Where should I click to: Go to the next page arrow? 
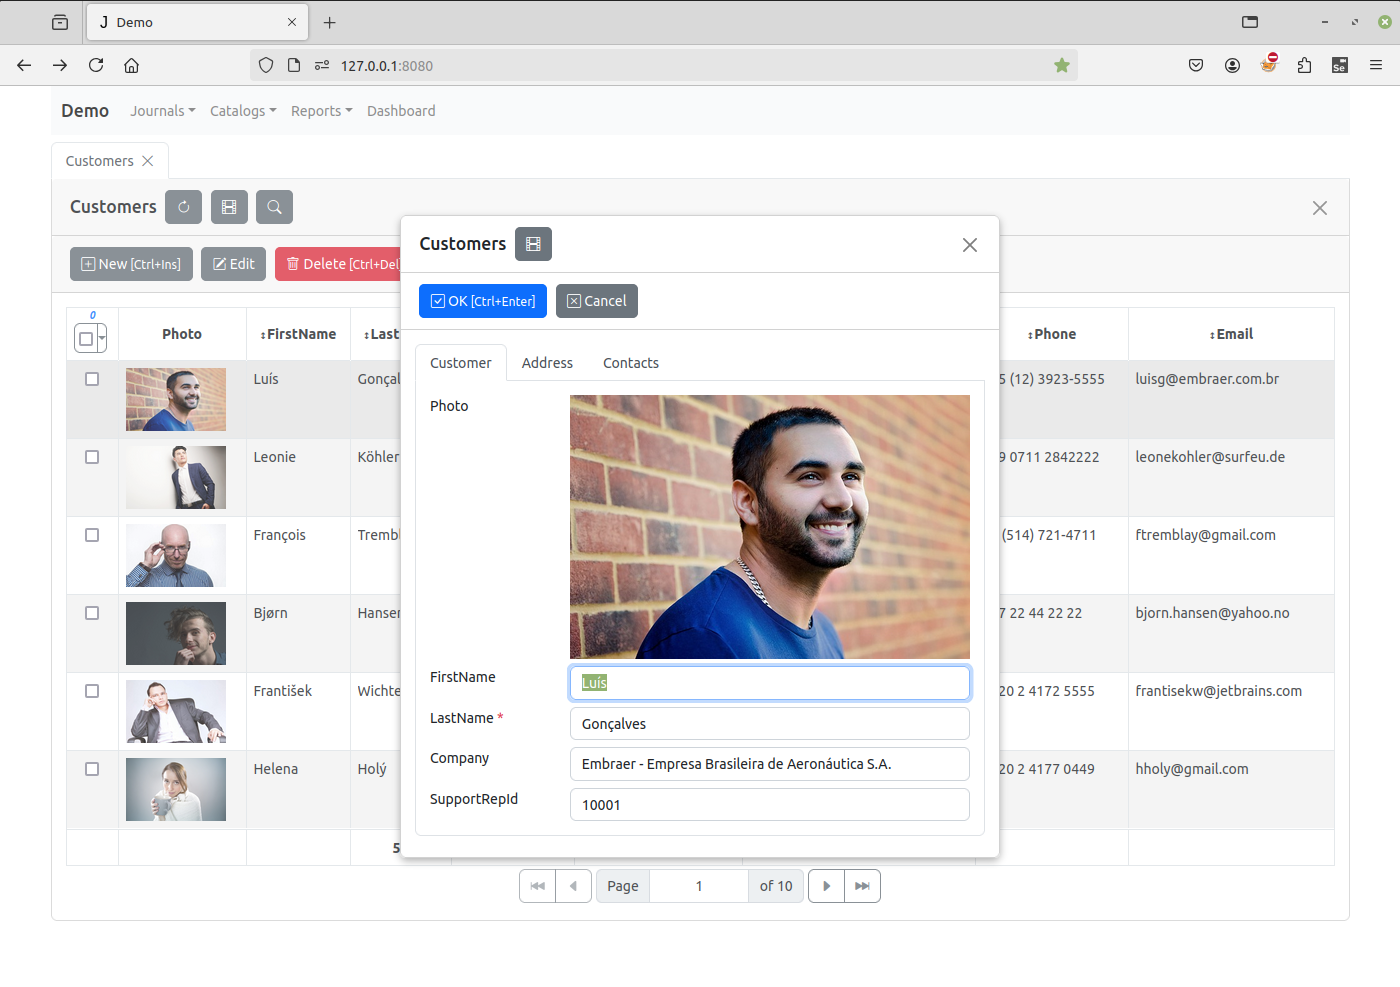tap(826, 886)
